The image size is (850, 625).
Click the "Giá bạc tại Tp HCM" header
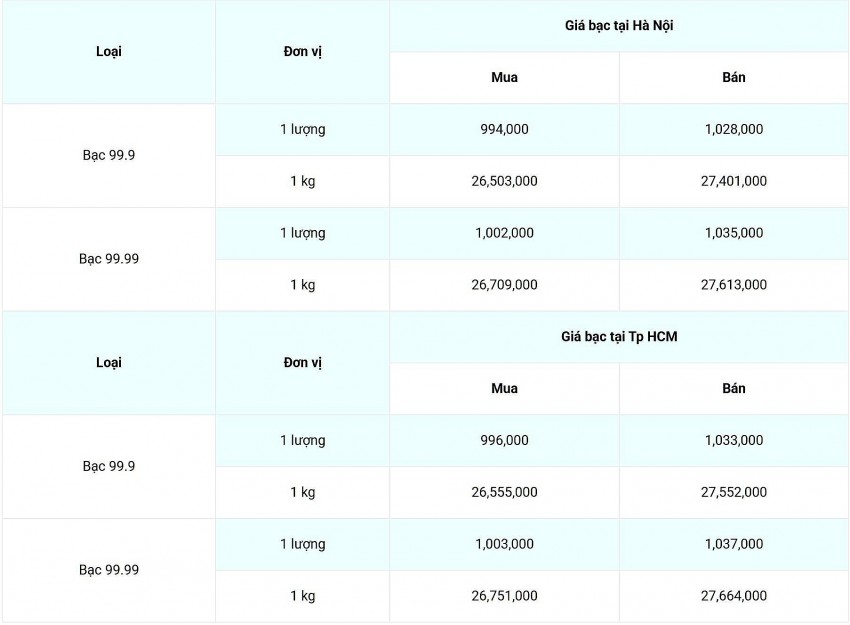coord(618,337)
